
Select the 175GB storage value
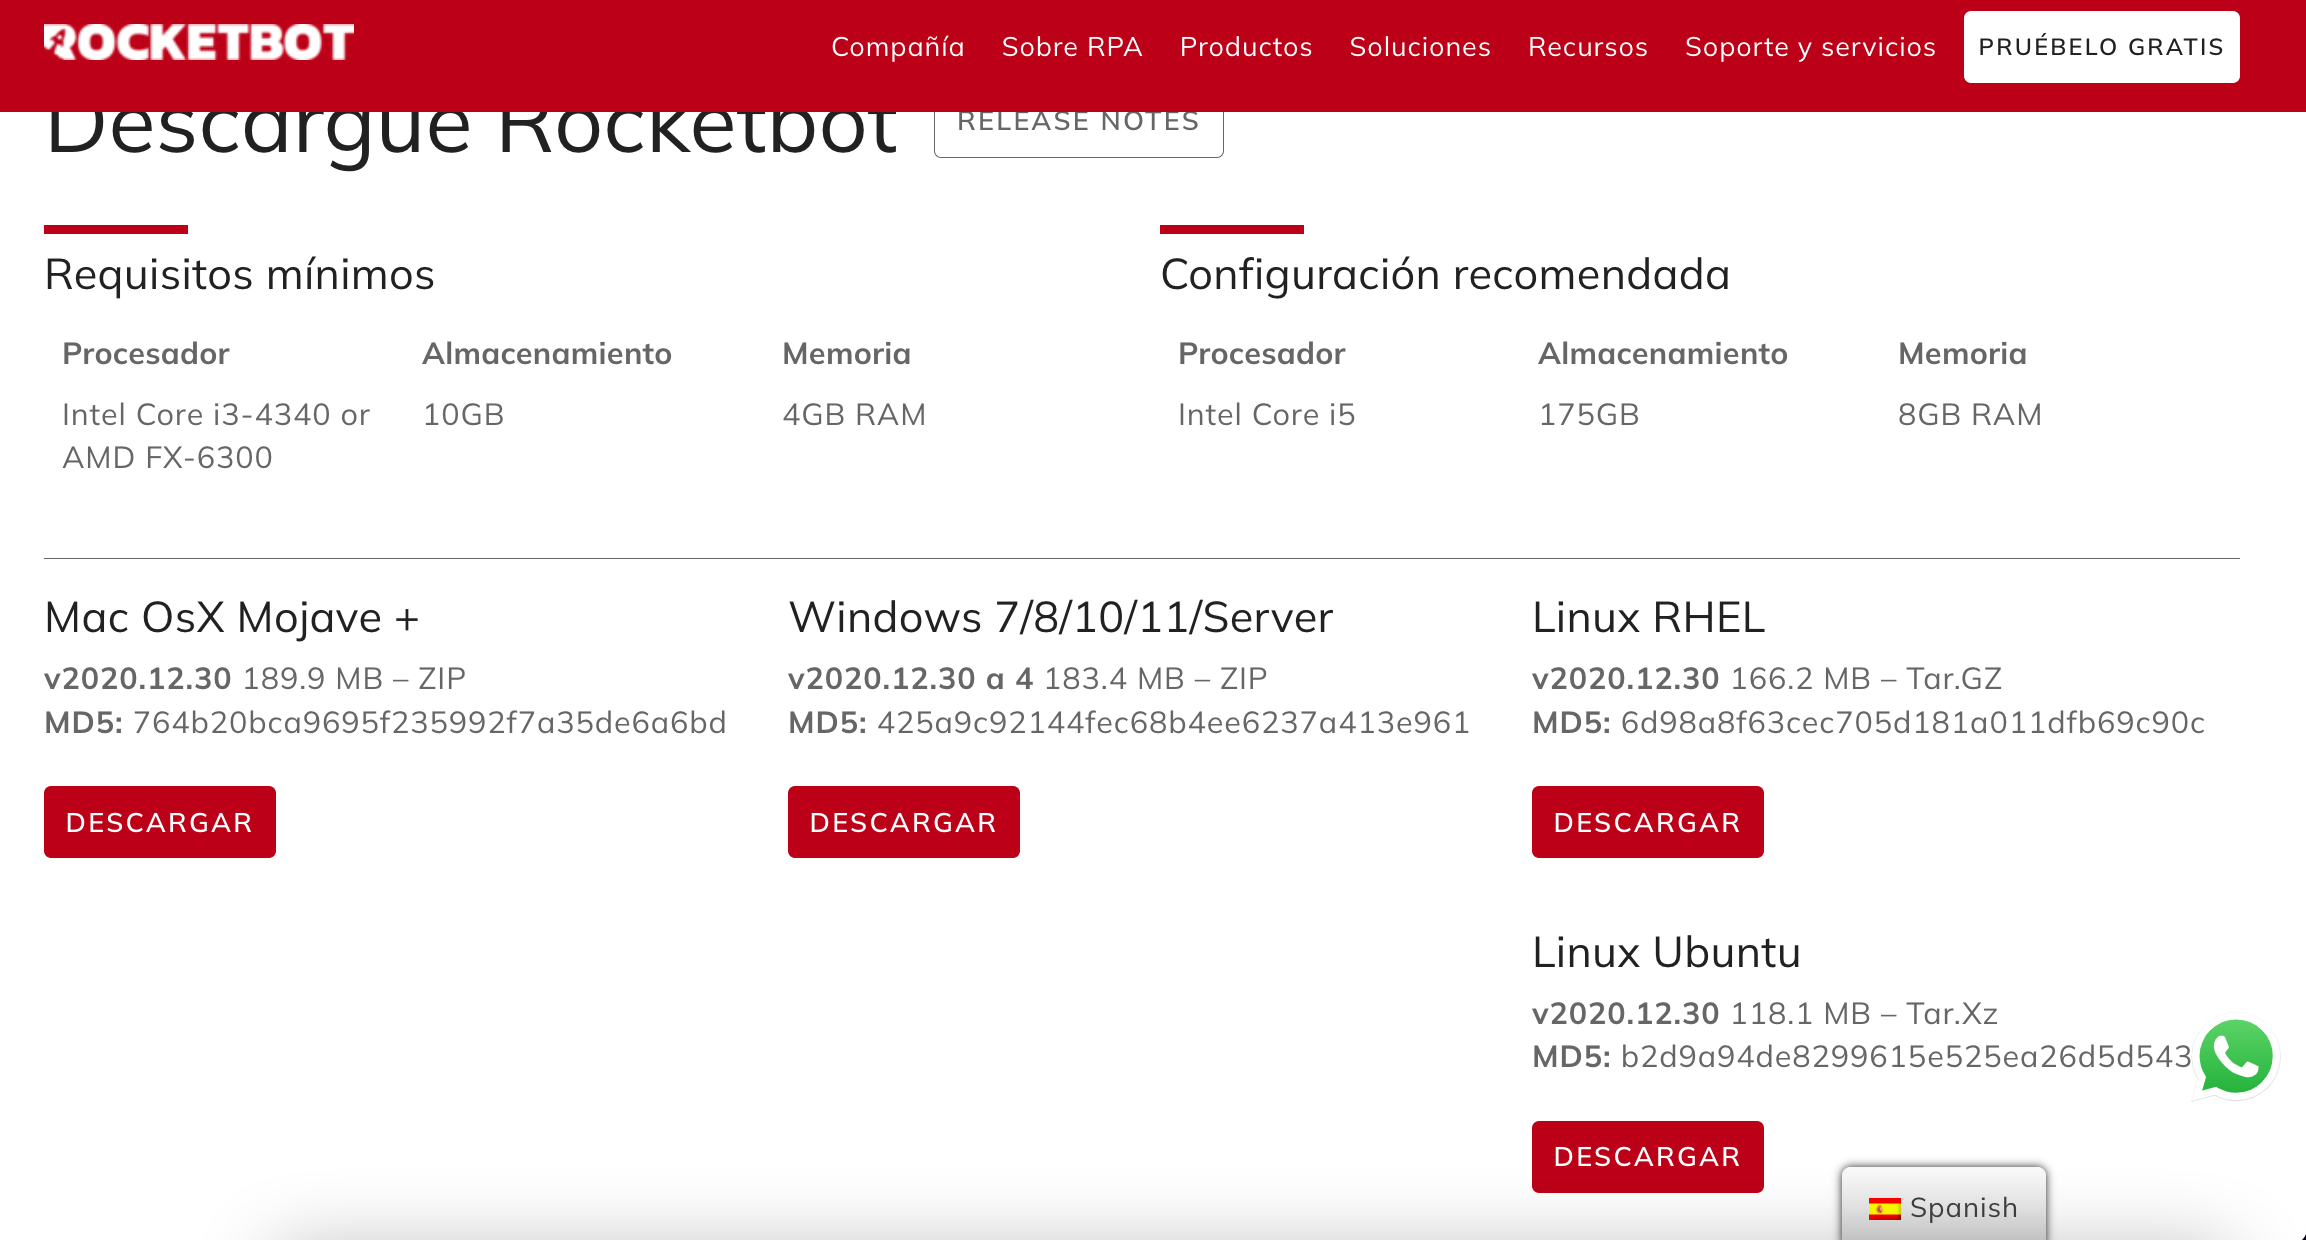point(1589,415)
